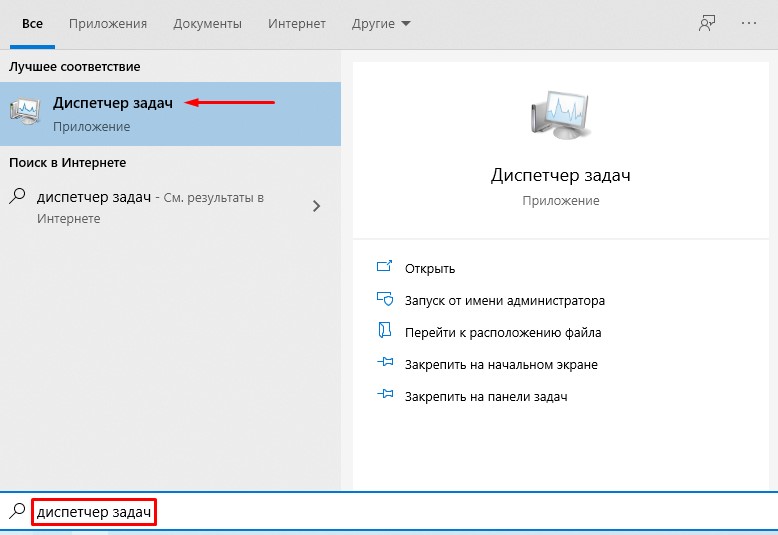Choose Закрепить на панели задач
Viewport: 778px width, 535px height.
(x=486, y=397)
